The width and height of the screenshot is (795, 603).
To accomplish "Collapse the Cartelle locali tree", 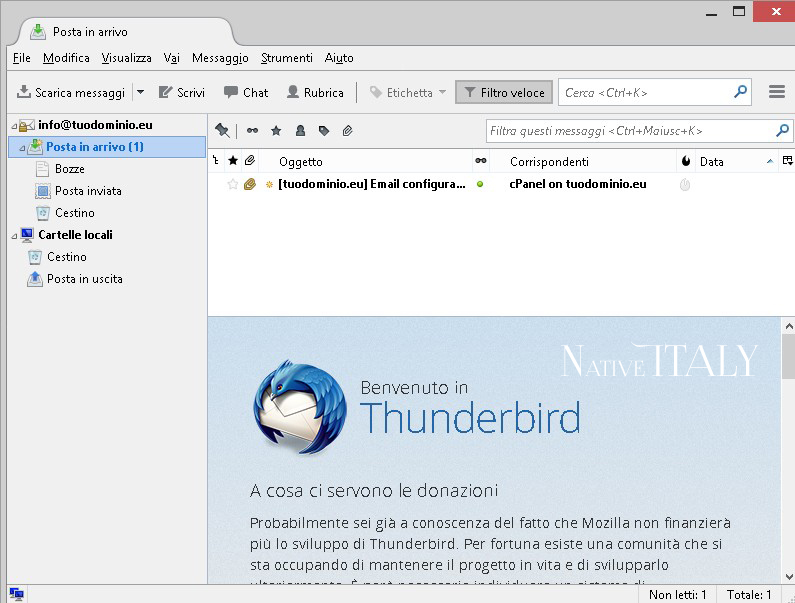I will click(14, 236).
